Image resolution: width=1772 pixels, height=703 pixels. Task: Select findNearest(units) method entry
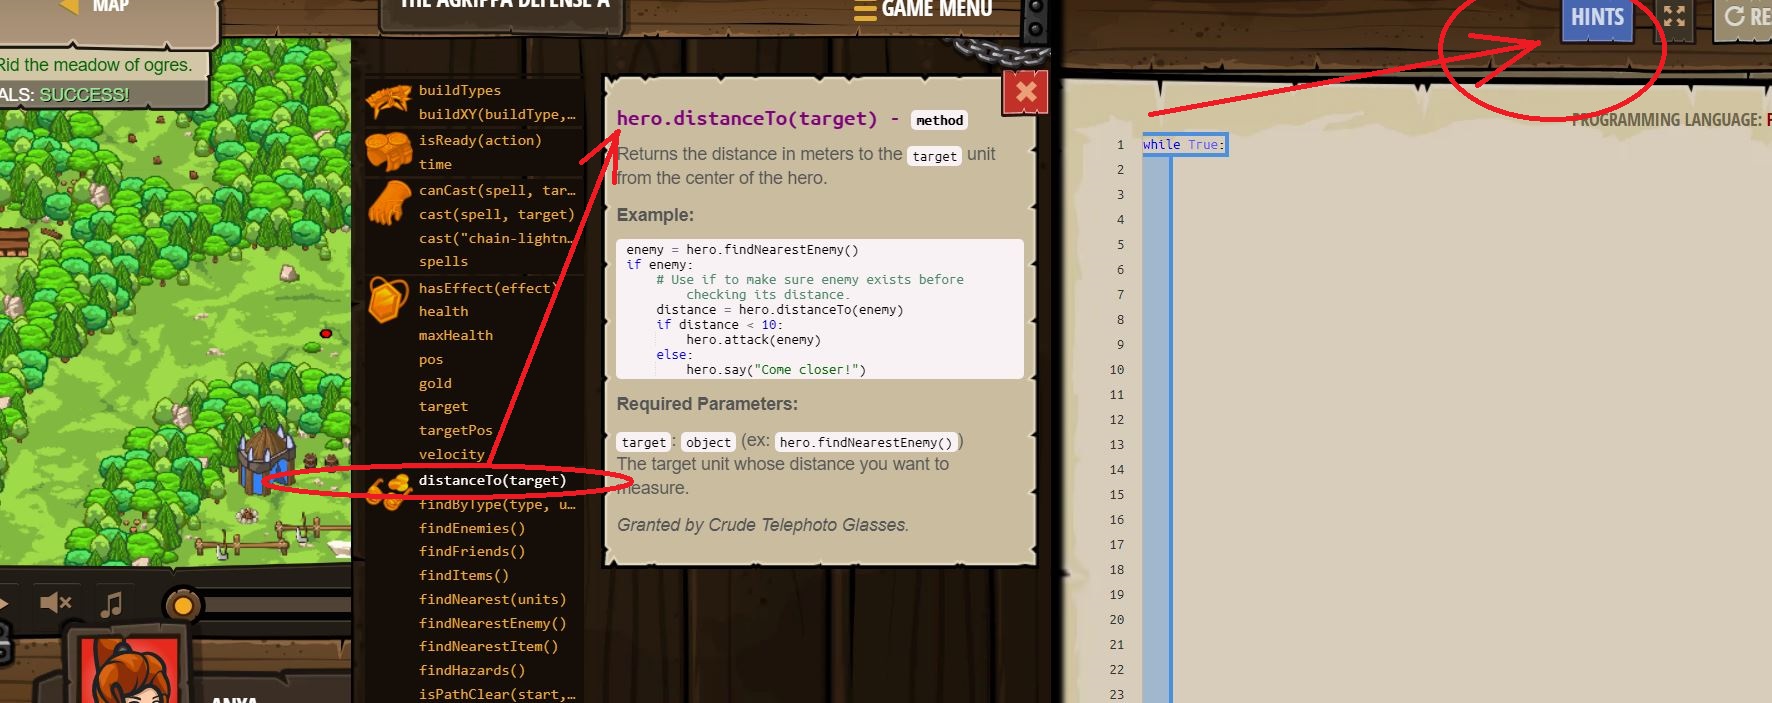(492, 599)
